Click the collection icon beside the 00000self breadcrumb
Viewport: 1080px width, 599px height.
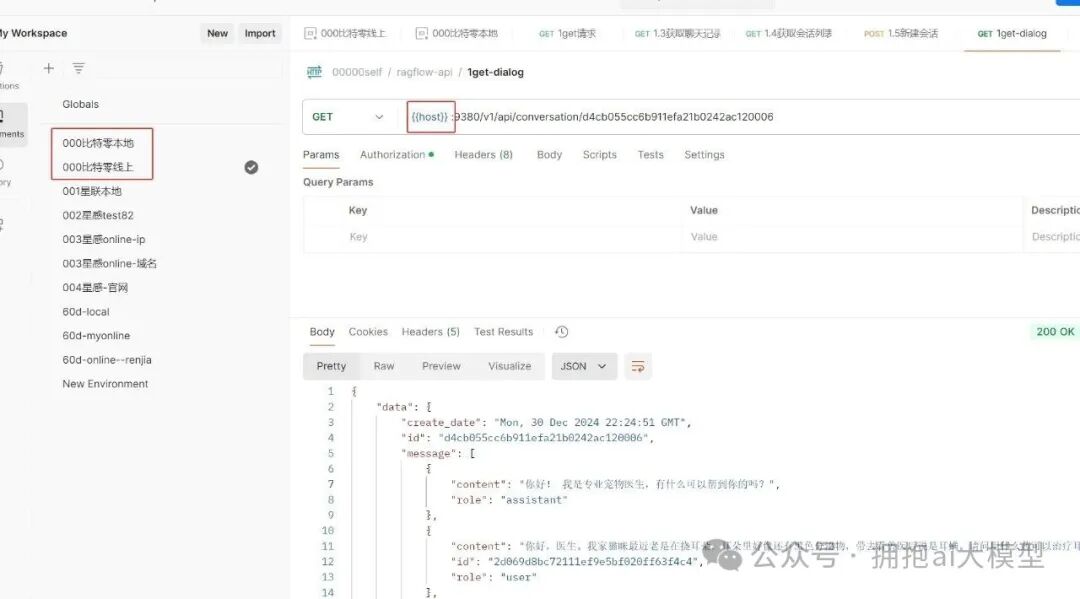click(x=313, y=72)
